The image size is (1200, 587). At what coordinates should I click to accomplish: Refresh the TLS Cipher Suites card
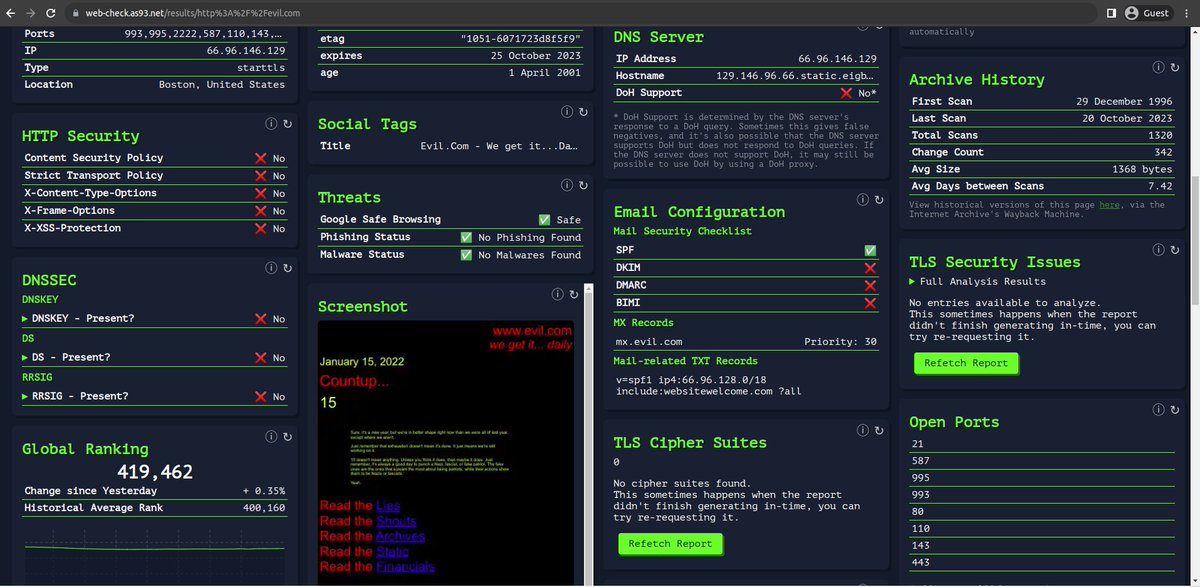pos(880,429)
